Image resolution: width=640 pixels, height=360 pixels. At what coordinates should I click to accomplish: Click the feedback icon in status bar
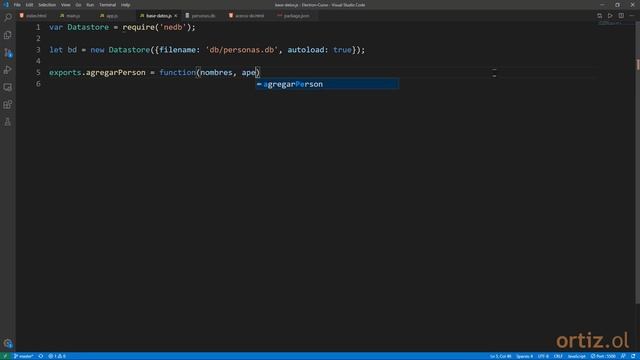click(x=623, y=356)
